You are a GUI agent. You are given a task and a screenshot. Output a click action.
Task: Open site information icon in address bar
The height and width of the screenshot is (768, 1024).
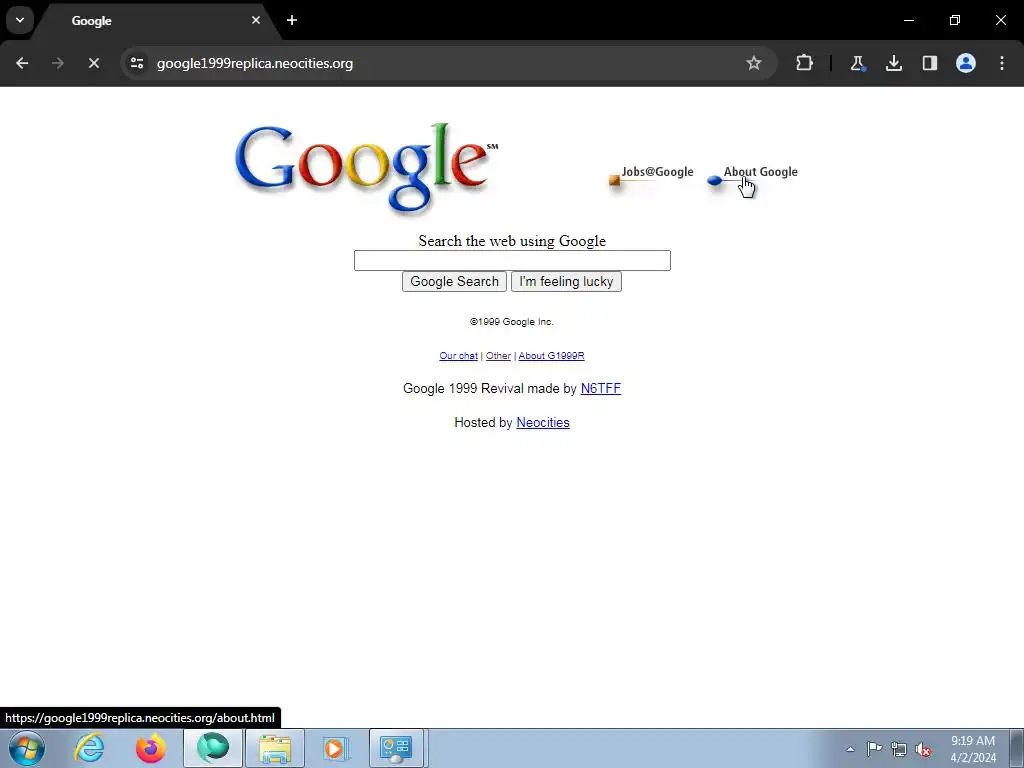click(136, 63)
